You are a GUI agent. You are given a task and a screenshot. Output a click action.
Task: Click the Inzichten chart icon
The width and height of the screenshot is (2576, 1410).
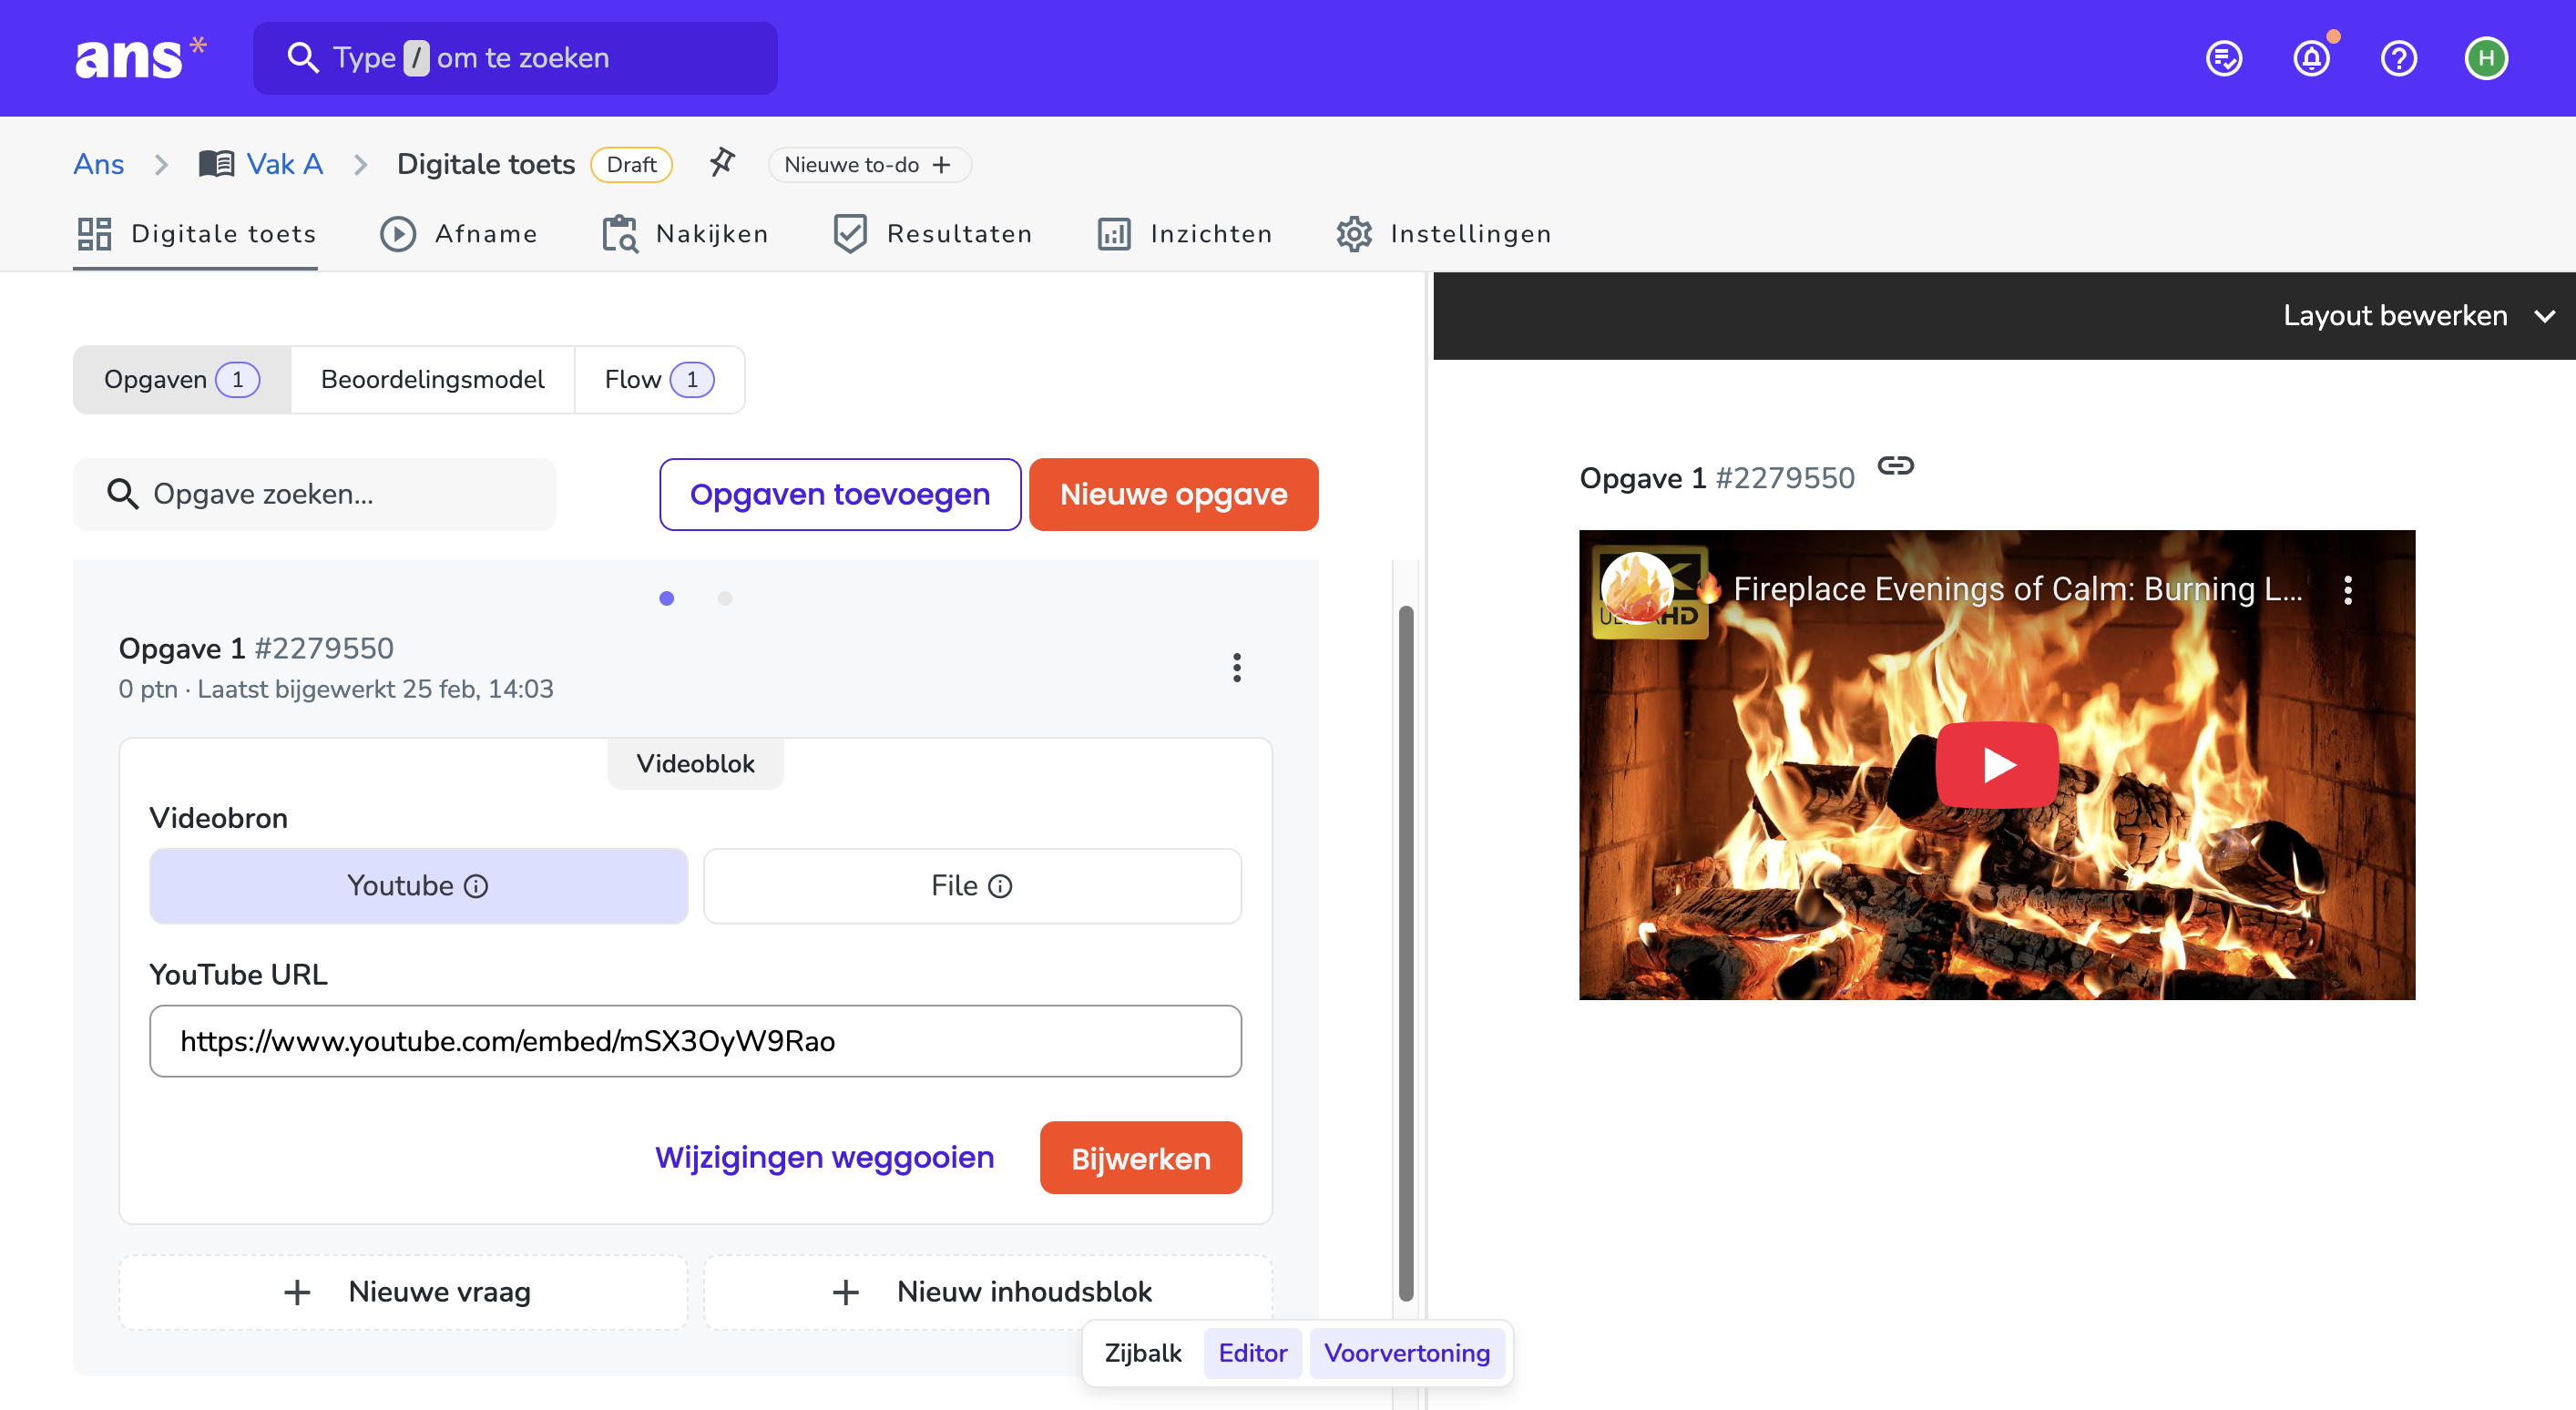(x=1114, y=234)
